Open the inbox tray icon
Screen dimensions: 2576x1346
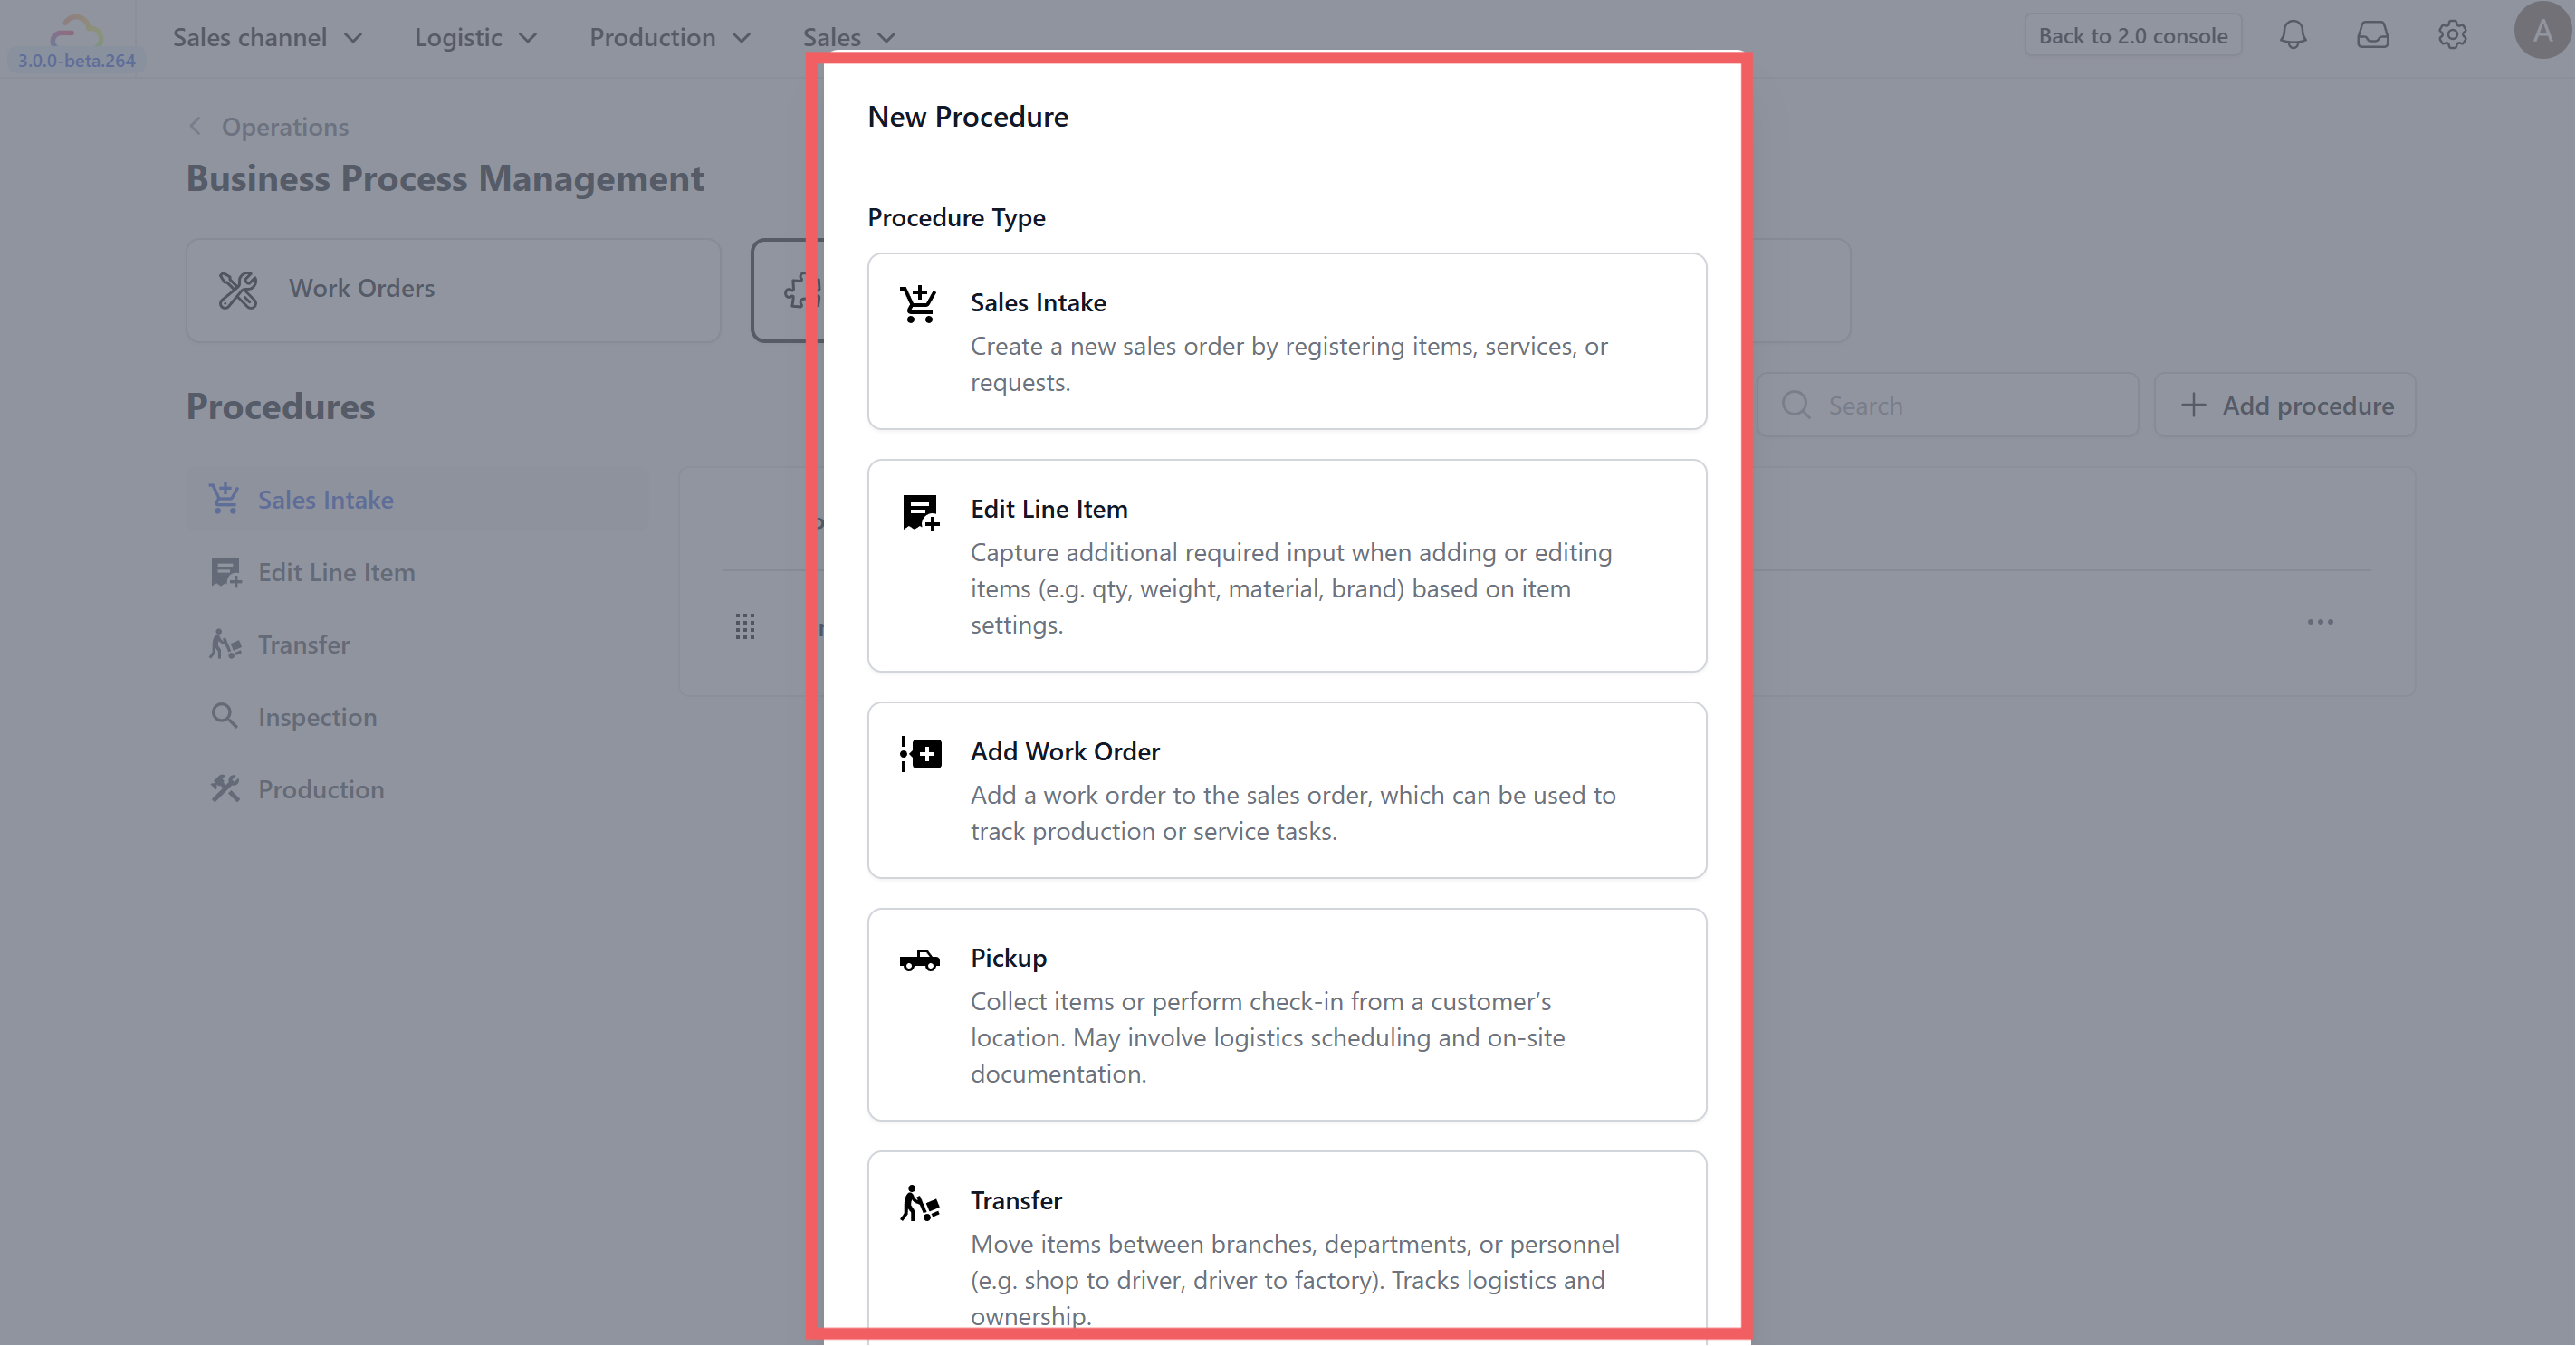[x=2372, y=36]
